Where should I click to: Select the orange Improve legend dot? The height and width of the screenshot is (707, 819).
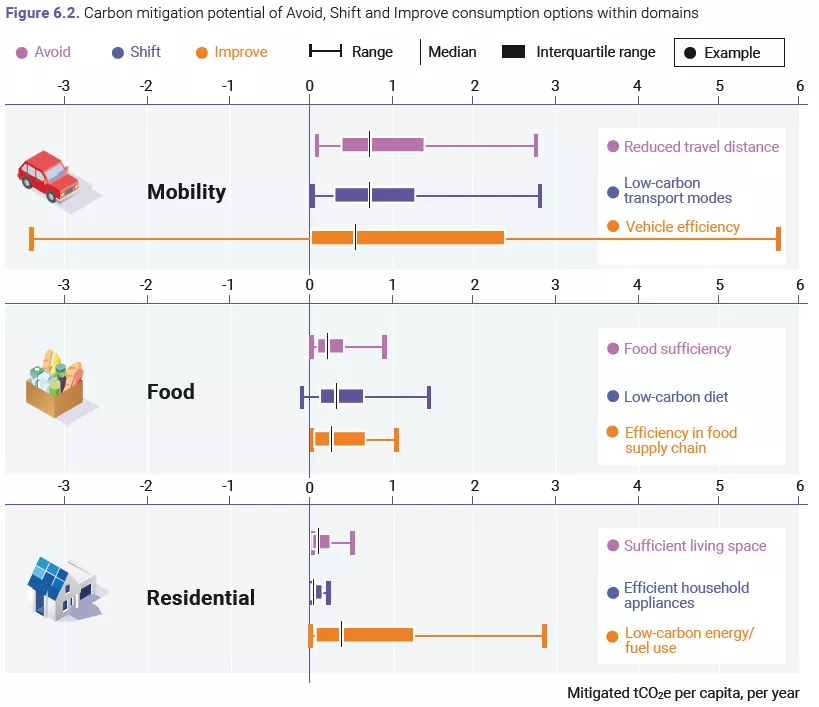tap(202, 53)
